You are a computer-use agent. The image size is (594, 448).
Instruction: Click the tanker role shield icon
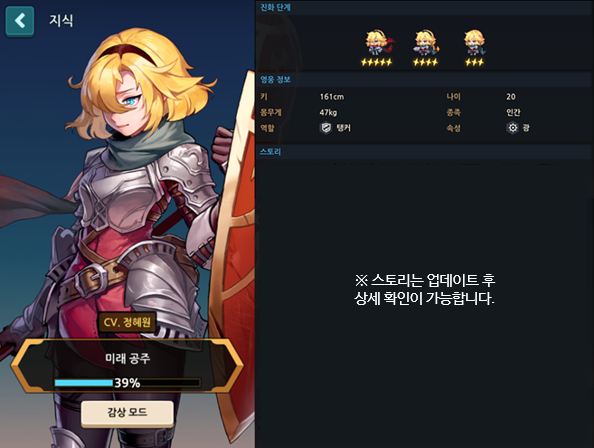pyautogui.click(x=325, y=128)
